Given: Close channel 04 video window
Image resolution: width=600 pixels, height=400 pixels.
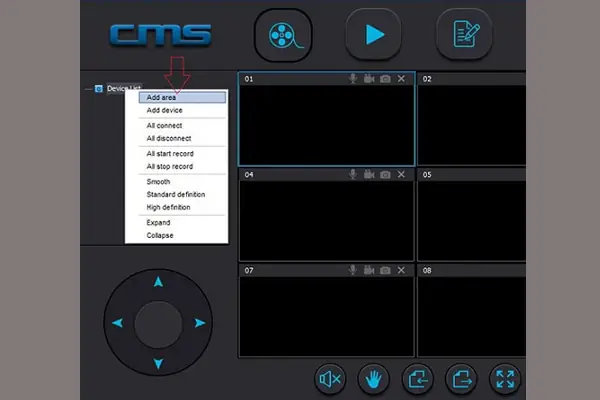Looking at the screenshot, I should coord(401,175).
